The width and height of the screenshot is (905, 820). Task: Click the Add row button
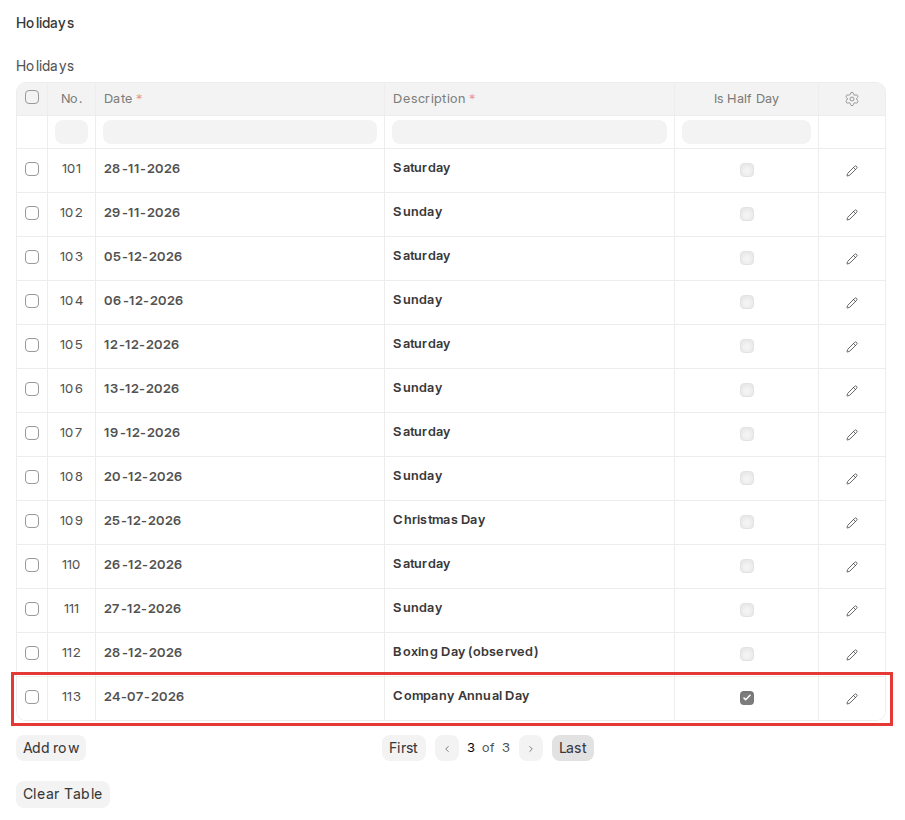51,748
